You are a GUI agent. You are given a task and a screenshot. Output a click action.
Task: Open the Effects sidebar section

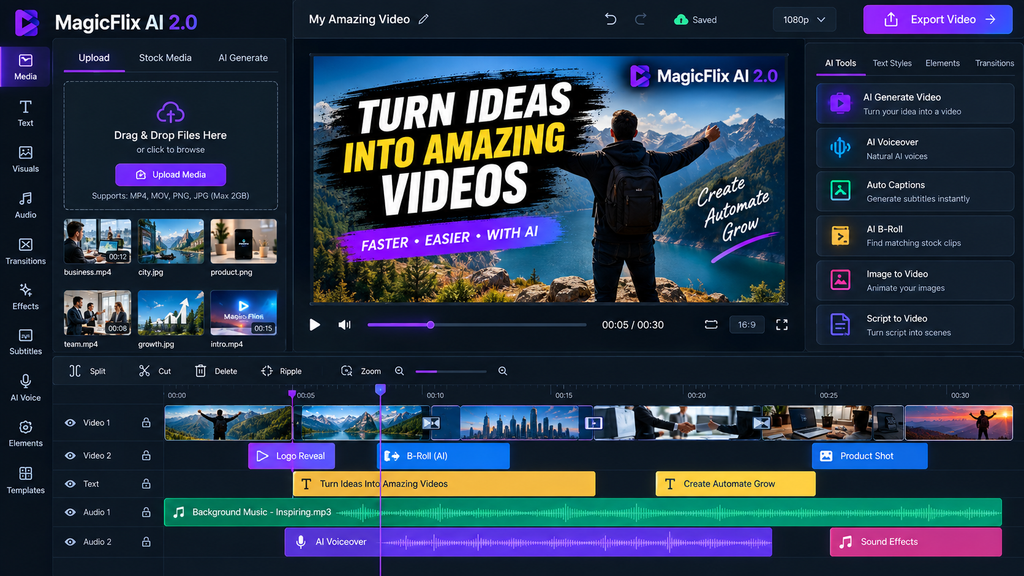tap(25, 296)
